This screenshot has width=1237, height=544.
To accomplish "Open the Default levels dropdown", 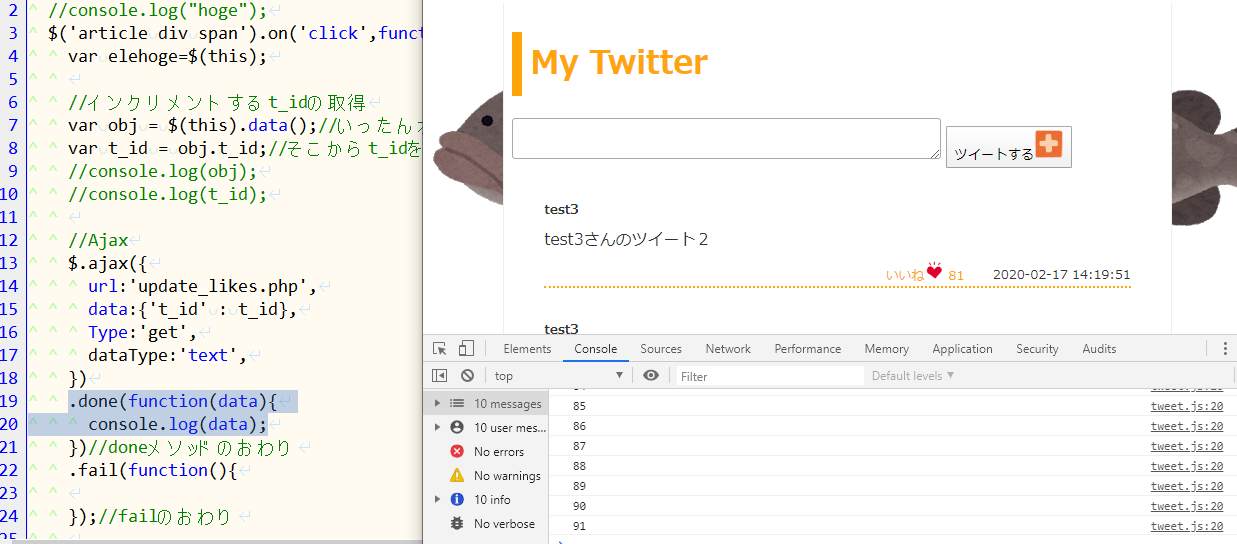I will click(913, 376).
